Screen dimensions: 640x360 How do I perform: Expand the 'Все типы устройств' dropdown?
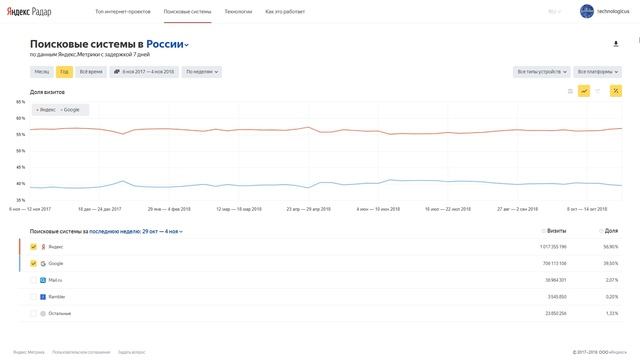[542, 72]
